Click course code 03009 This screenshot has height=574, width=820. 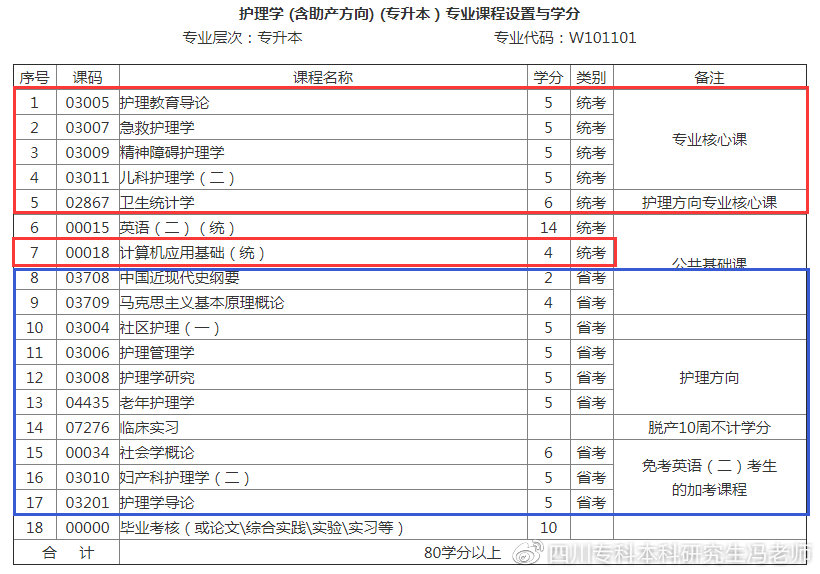pyautogui.click(x=87, y=153)
